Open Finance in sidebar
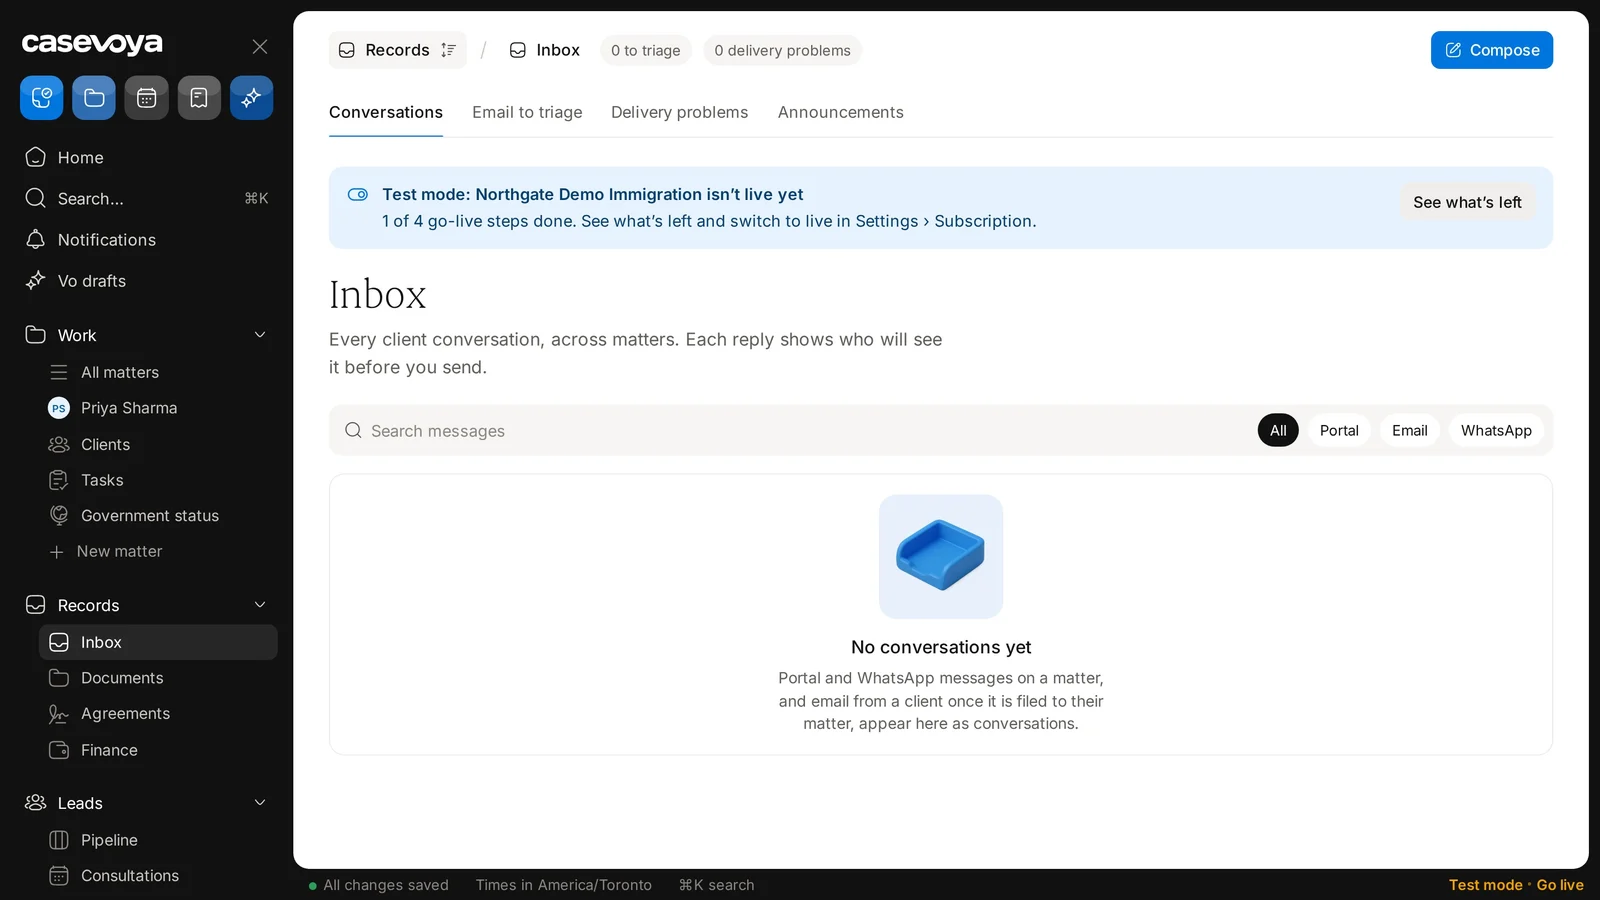The height and width of the screenshot is (900, 1600). click(x=158, y=750)
